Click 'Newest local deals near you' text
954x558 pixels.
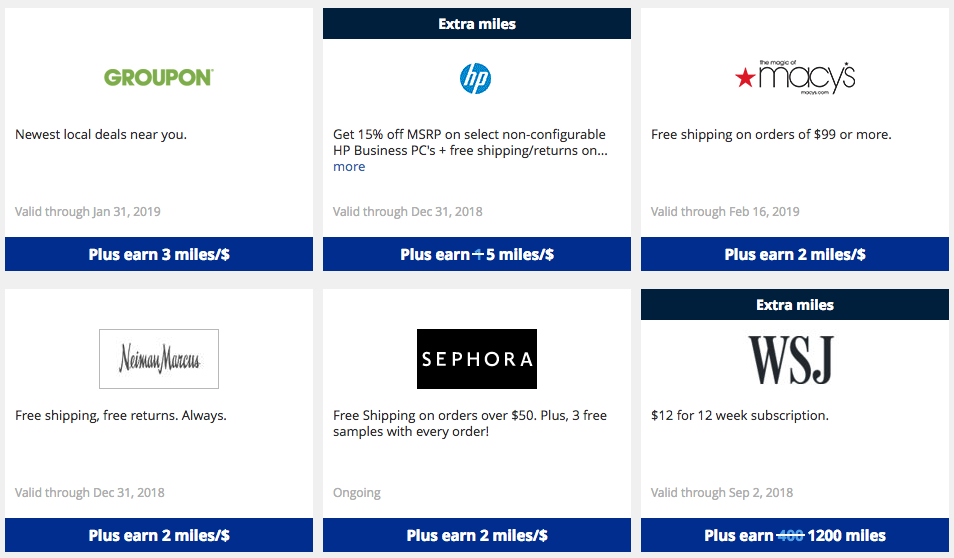(x=101, y=134)
